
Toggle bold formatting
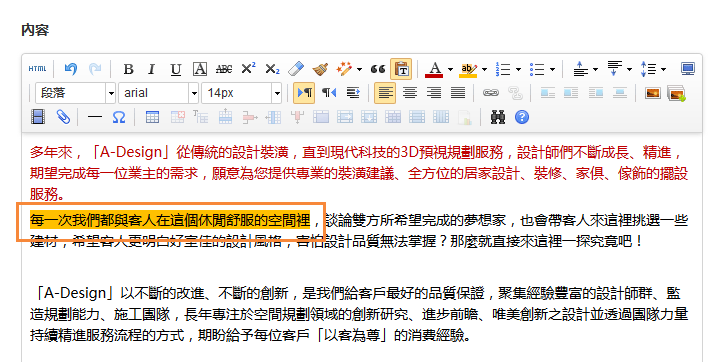[128, 69]
